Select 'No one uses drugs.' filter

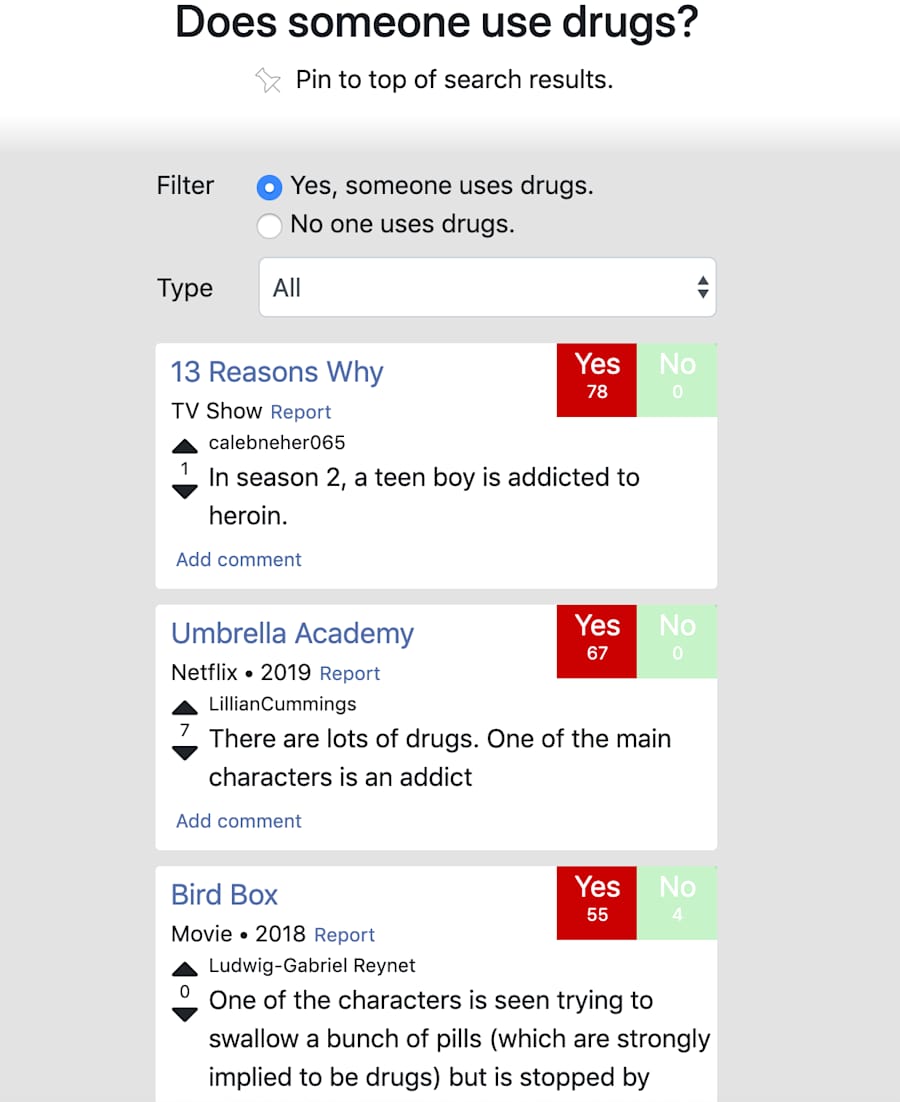(269, 226)
